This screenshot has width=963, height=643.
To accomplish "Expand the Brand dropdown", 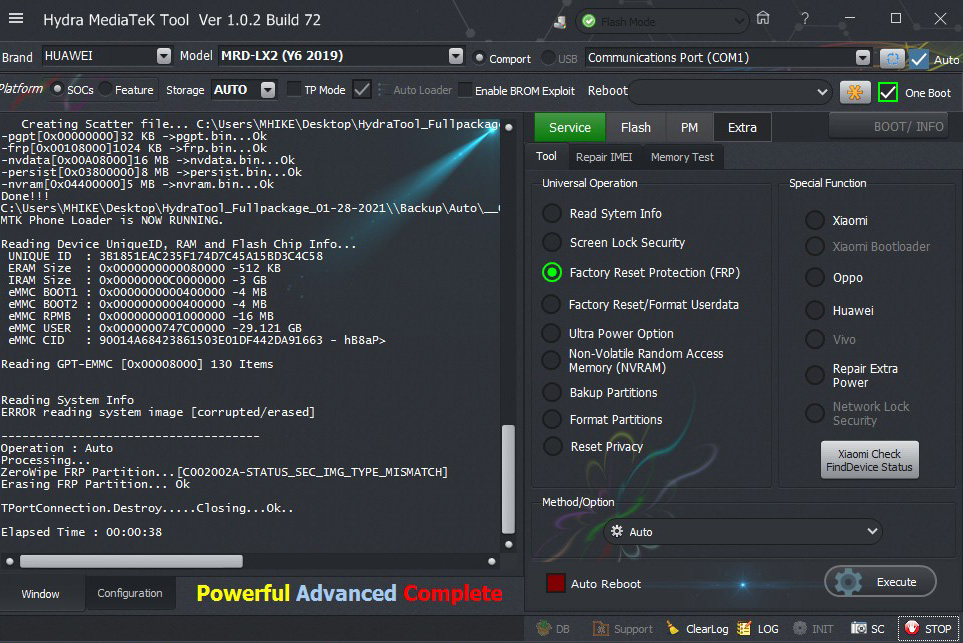I will tap(163, 56).
